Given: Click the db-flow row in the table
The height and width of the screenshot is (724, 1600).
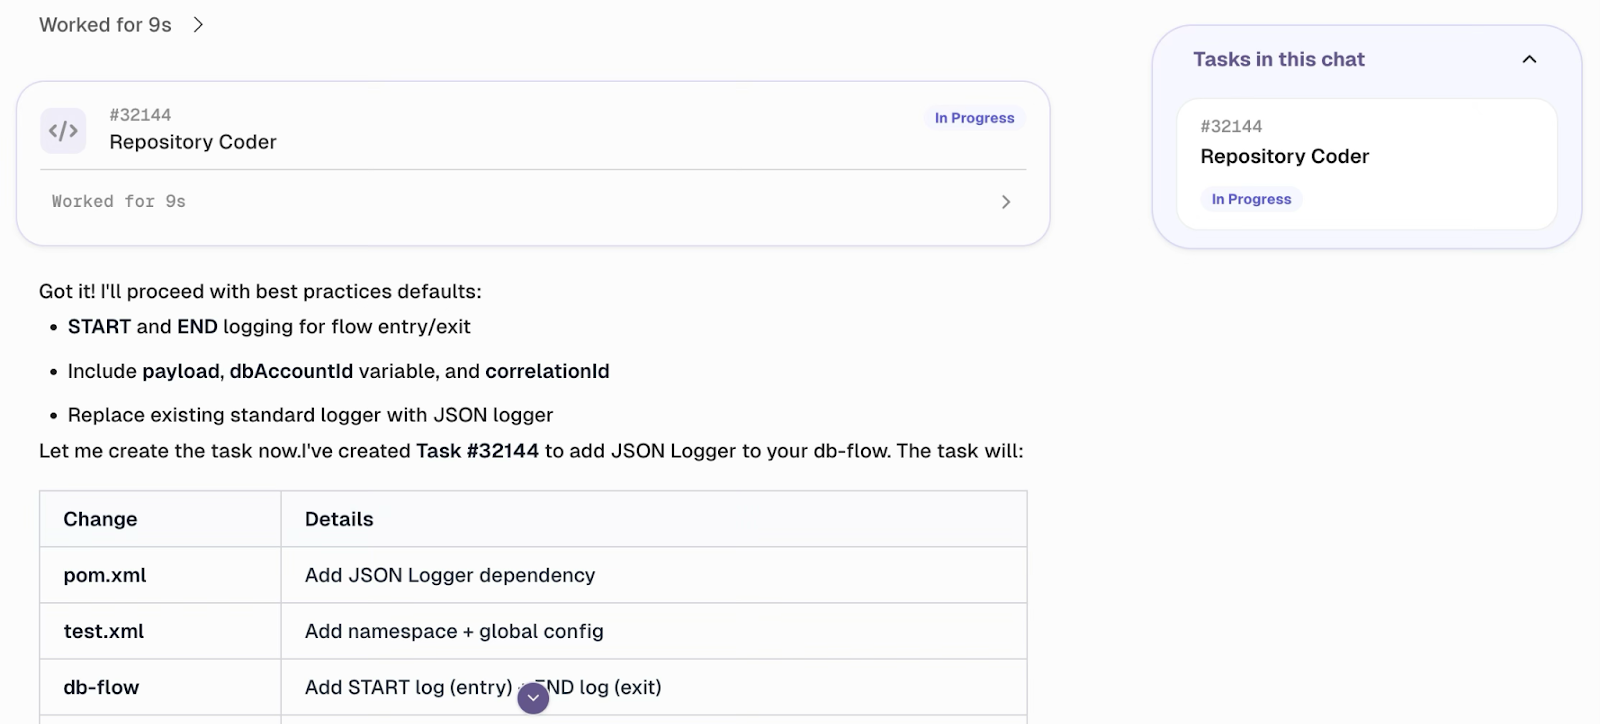Looking at the screenshot, I should click(x=100, y=686).
